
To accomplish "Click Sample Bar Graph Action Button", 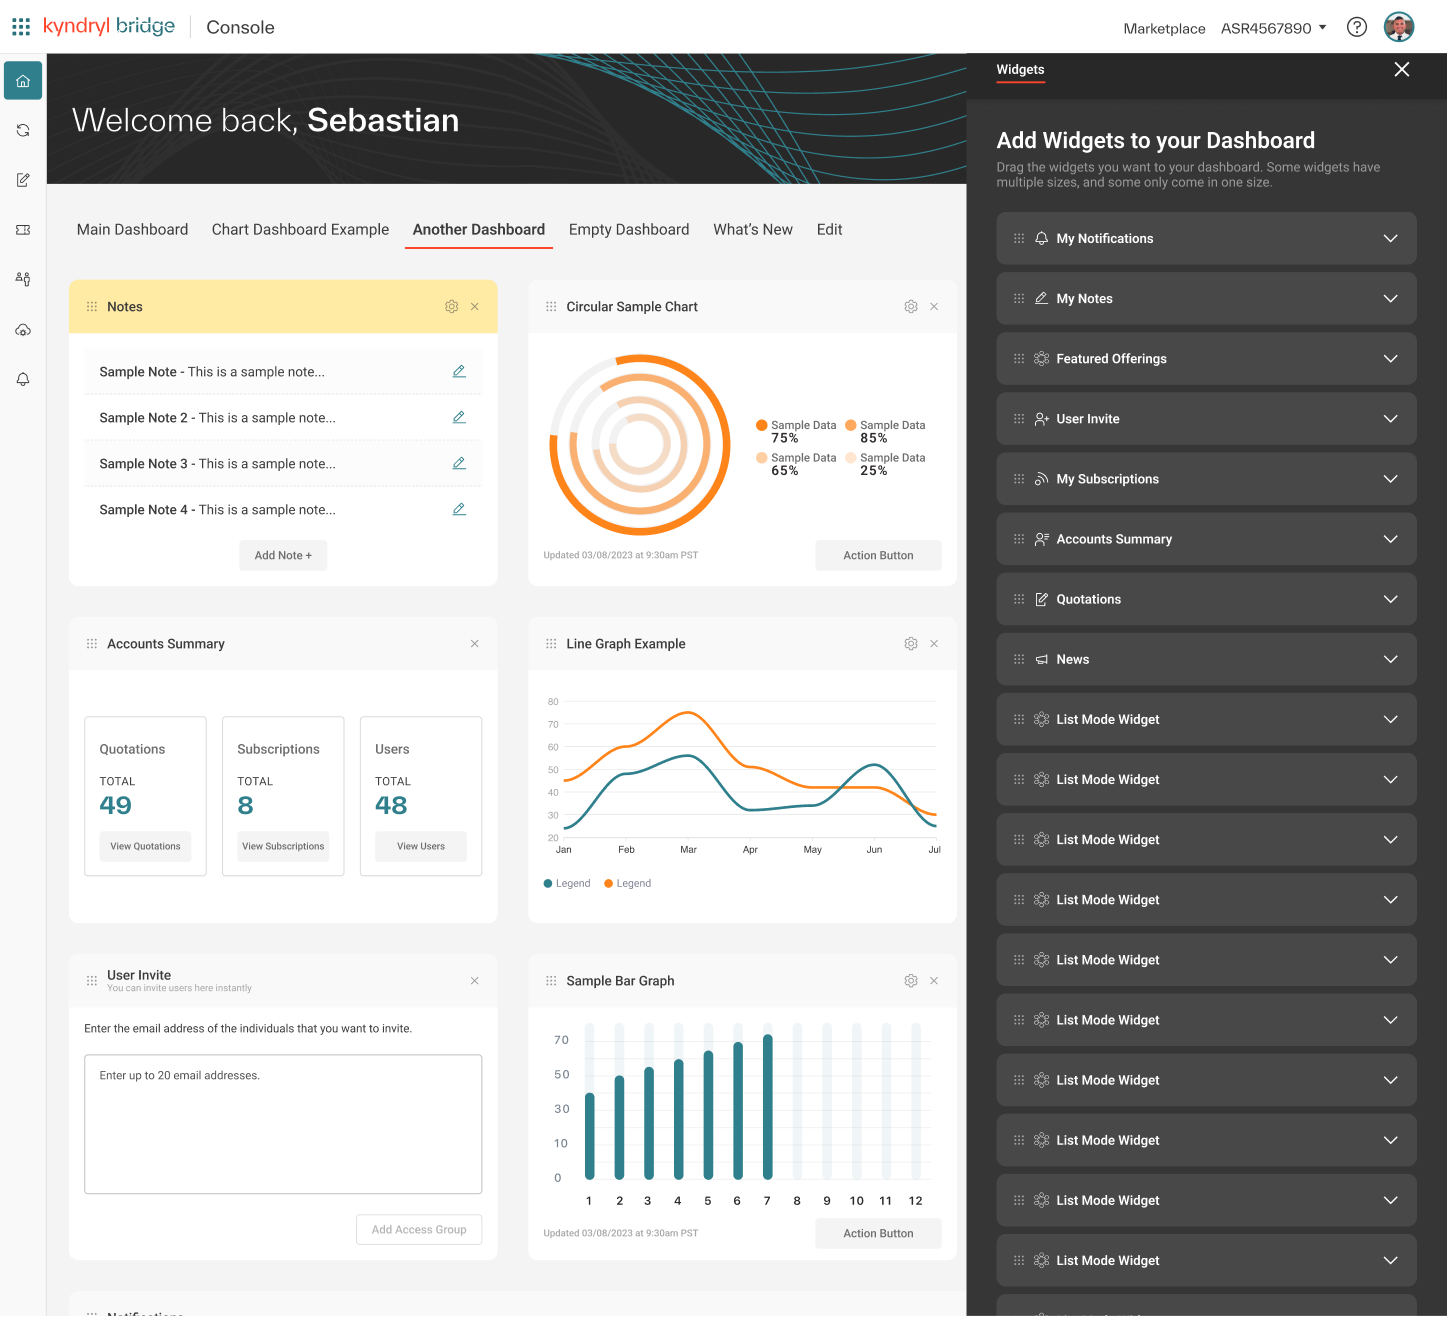I will tap(878, 1234).
